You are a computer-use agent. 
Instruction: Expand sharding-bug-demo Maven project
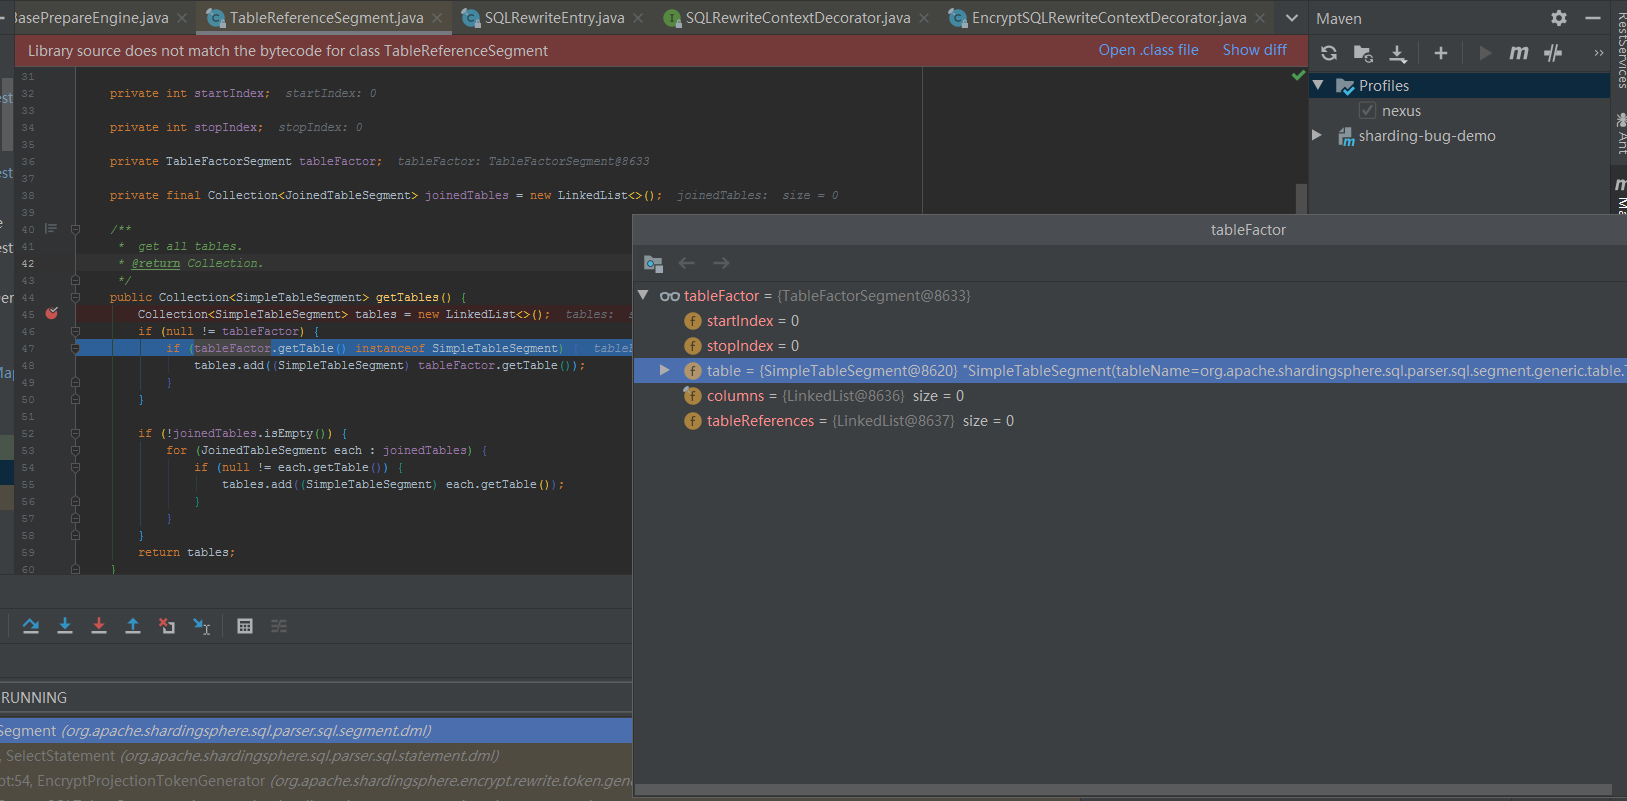pos(1317,135)
